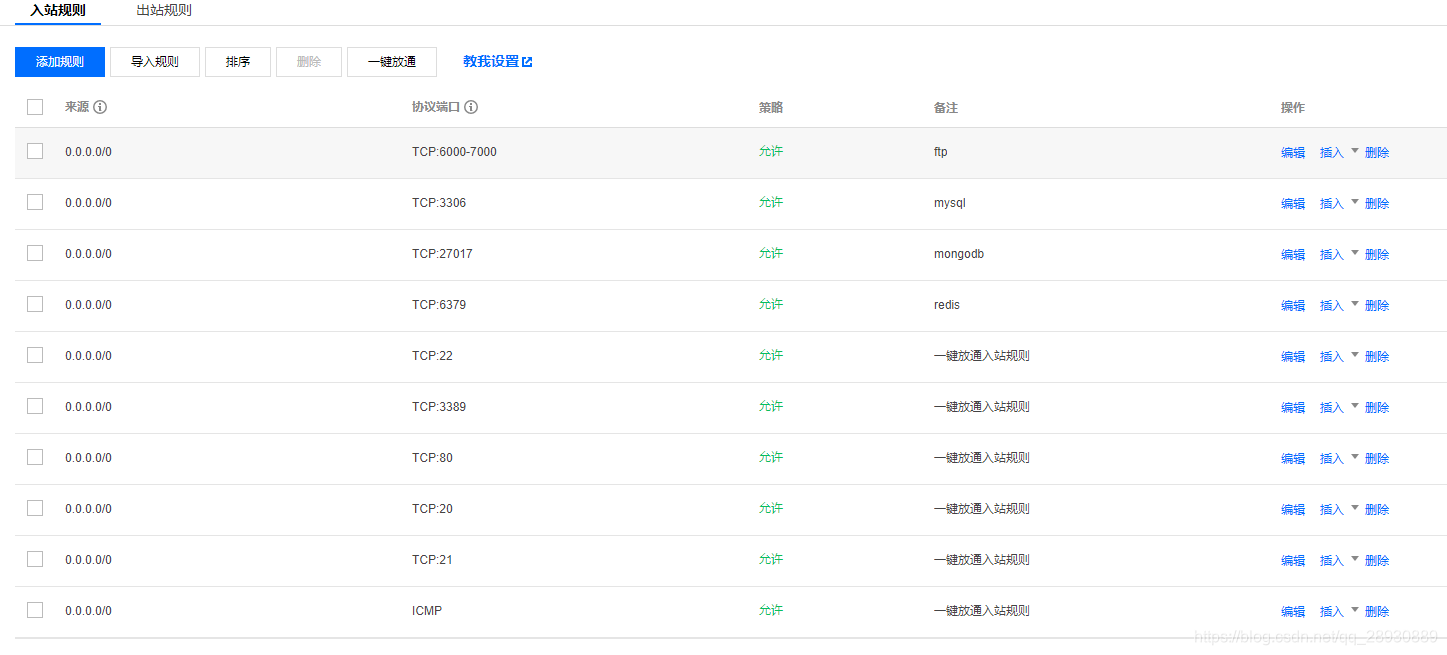This screenshot has width=1447, height=655.
Task: Edit the redis rule via 编辑
Action: coord(1293,306)
